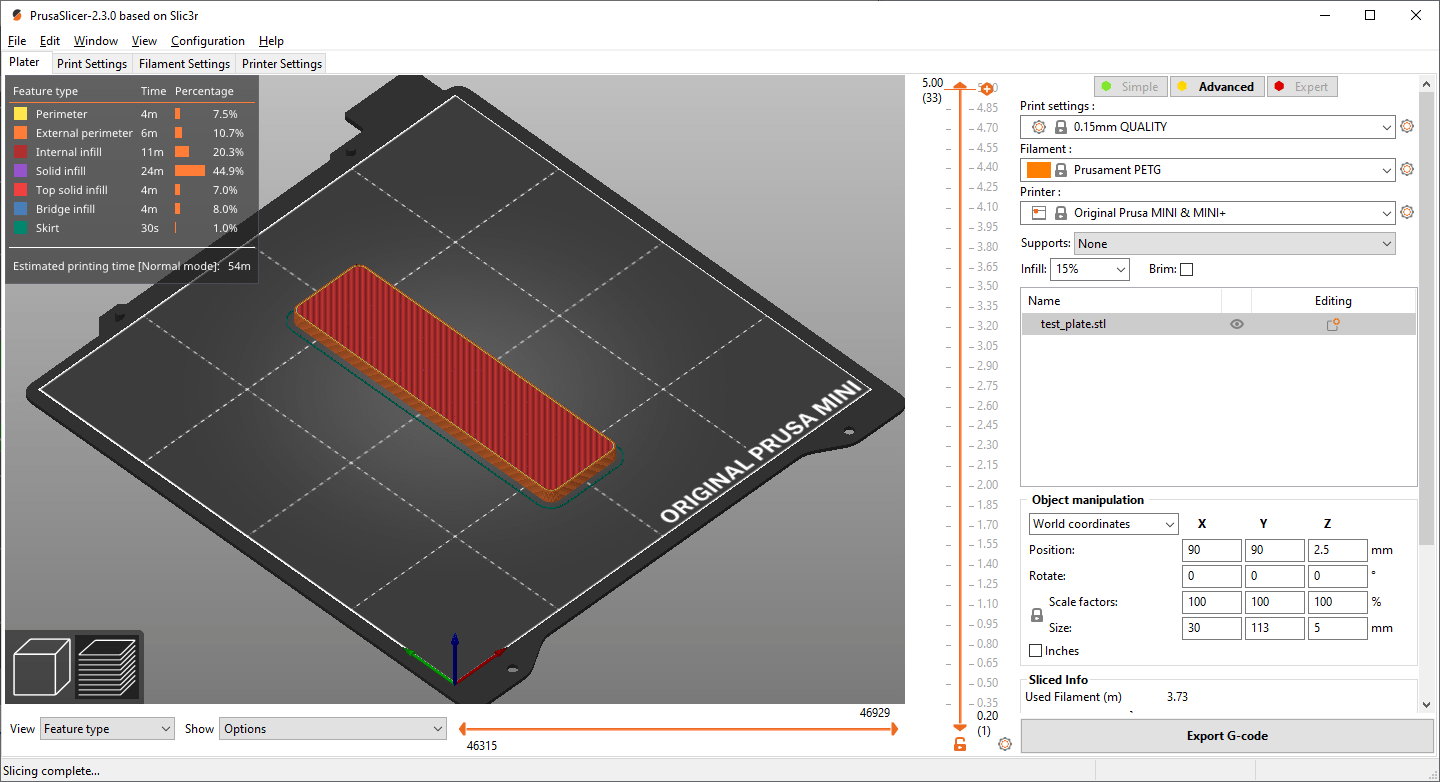1440x782 pixels.
Task: Open the Supports dropdown
Action: pyautogui.click(x=1234, y=243)
